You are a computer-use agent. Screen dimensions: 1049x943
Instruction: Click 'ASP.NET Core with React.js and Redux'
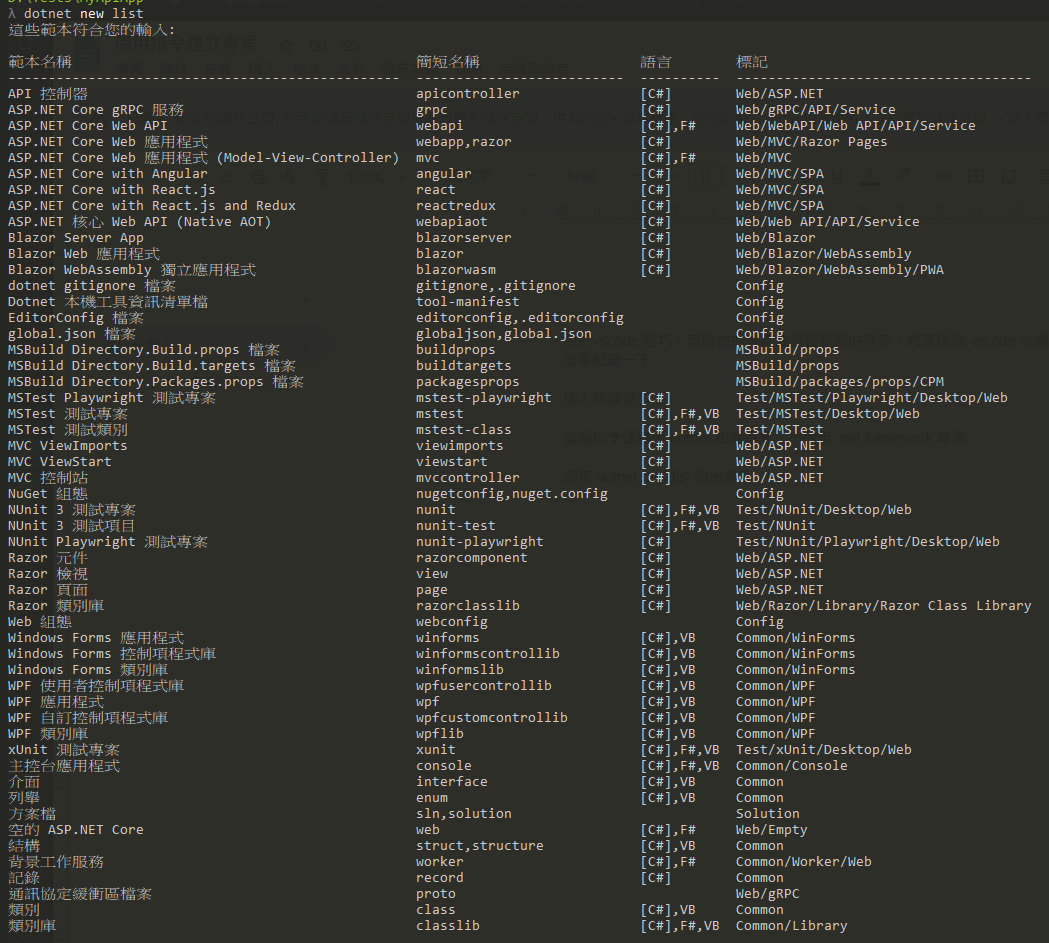(152, 206)
